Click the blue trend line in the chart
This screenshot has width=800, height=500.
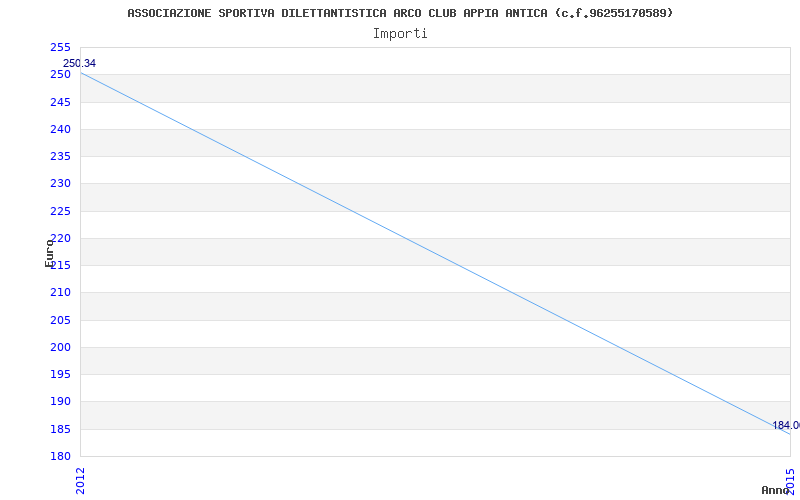click(435, 253)
